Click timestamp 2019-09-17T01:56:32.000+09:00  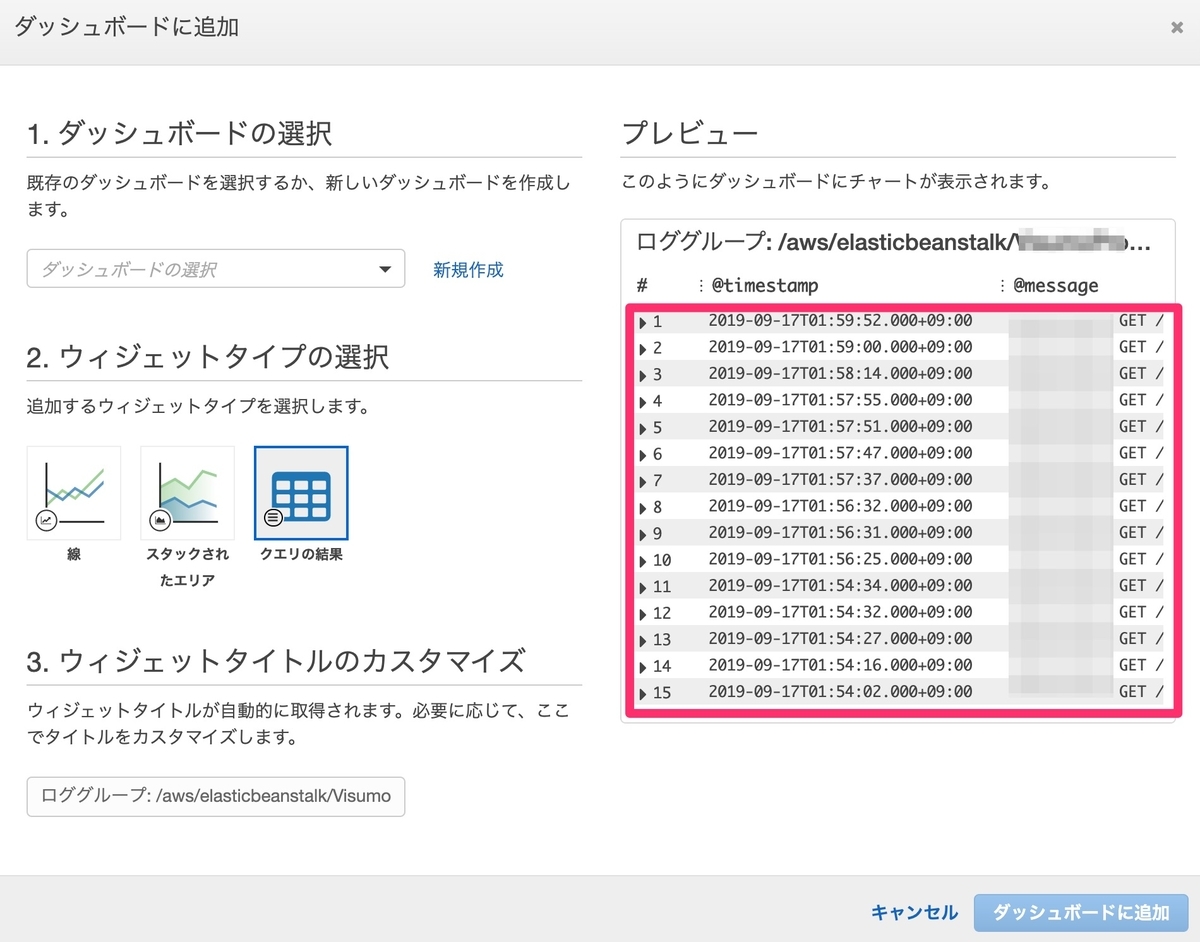(x=840, y=506)
